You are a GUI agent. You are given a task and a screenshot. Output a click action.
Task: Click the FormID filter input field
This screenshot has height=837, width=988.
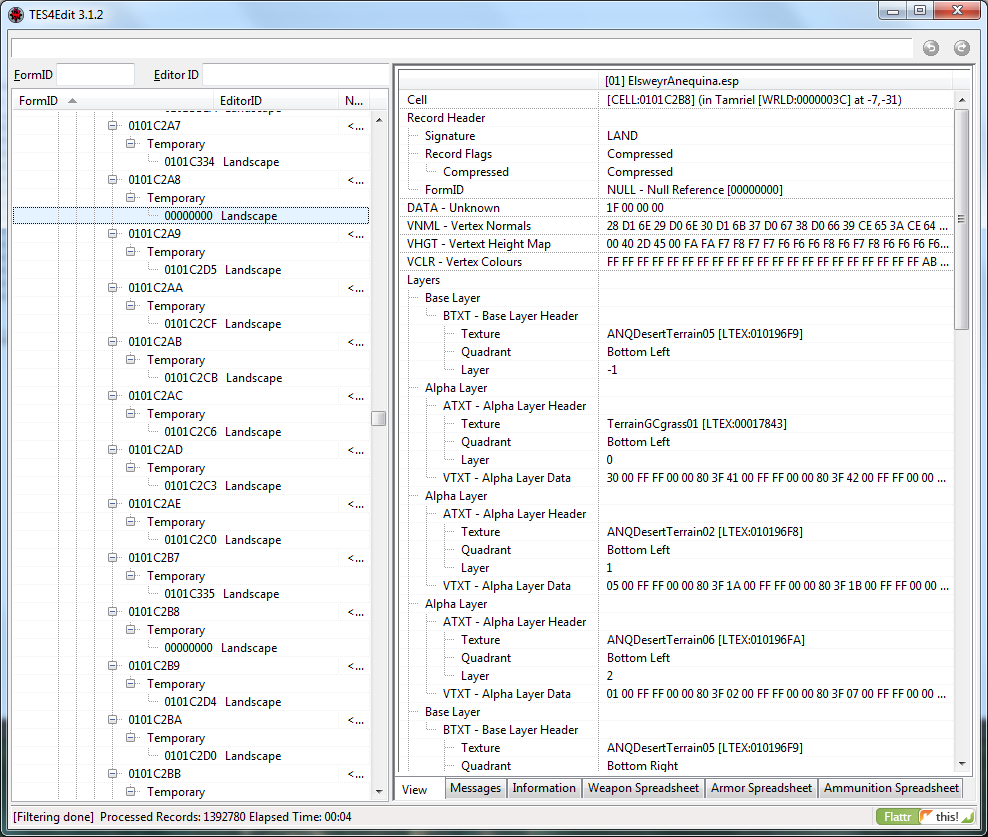click(95, 73)
